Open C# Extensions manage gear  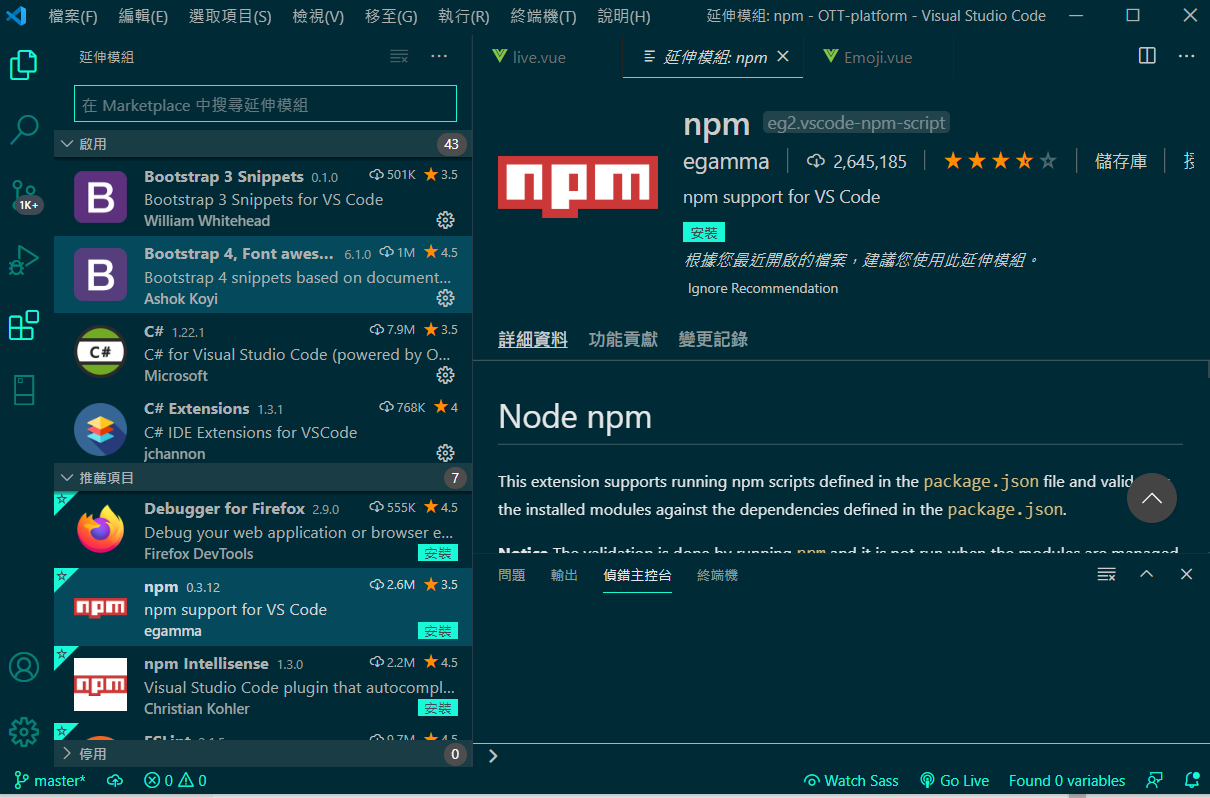(x=446, y=453)
